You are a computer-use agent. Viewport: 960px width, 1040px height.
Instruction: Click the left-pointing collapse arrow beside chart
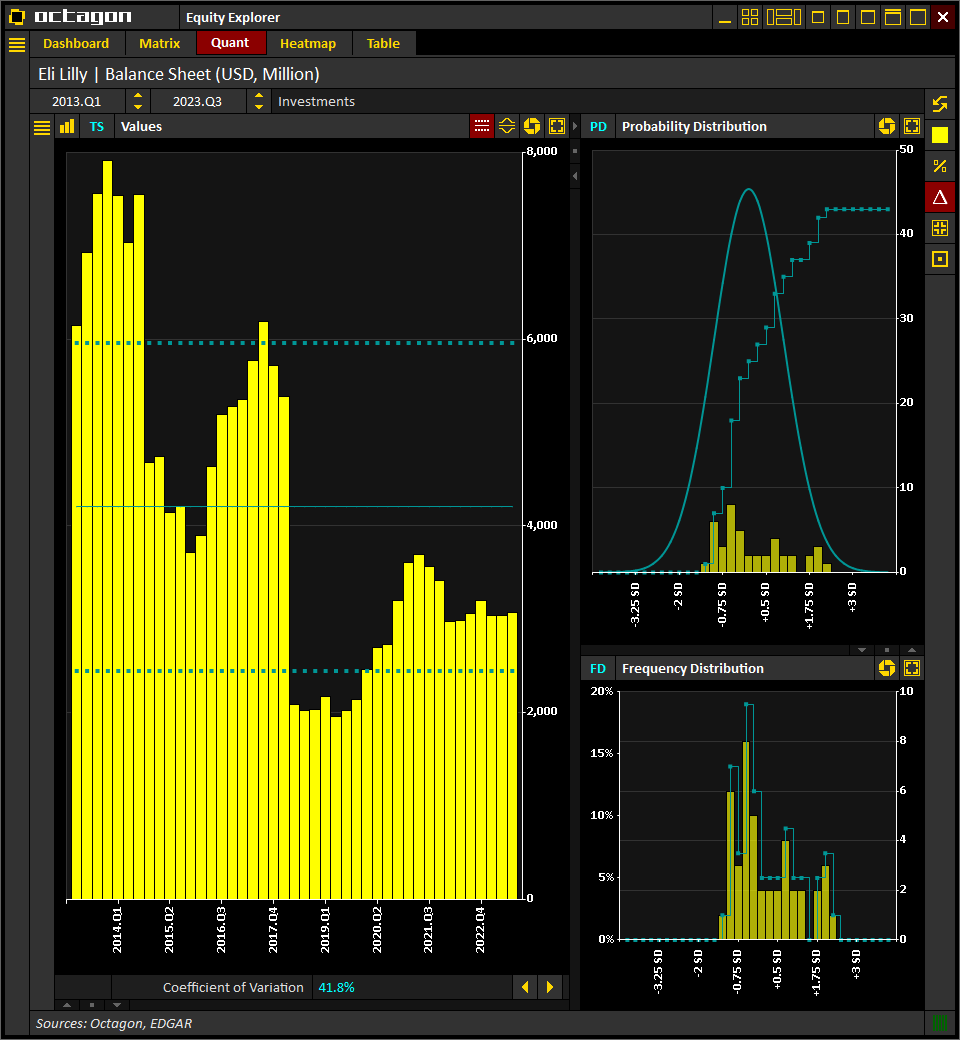tap(575, 176)
